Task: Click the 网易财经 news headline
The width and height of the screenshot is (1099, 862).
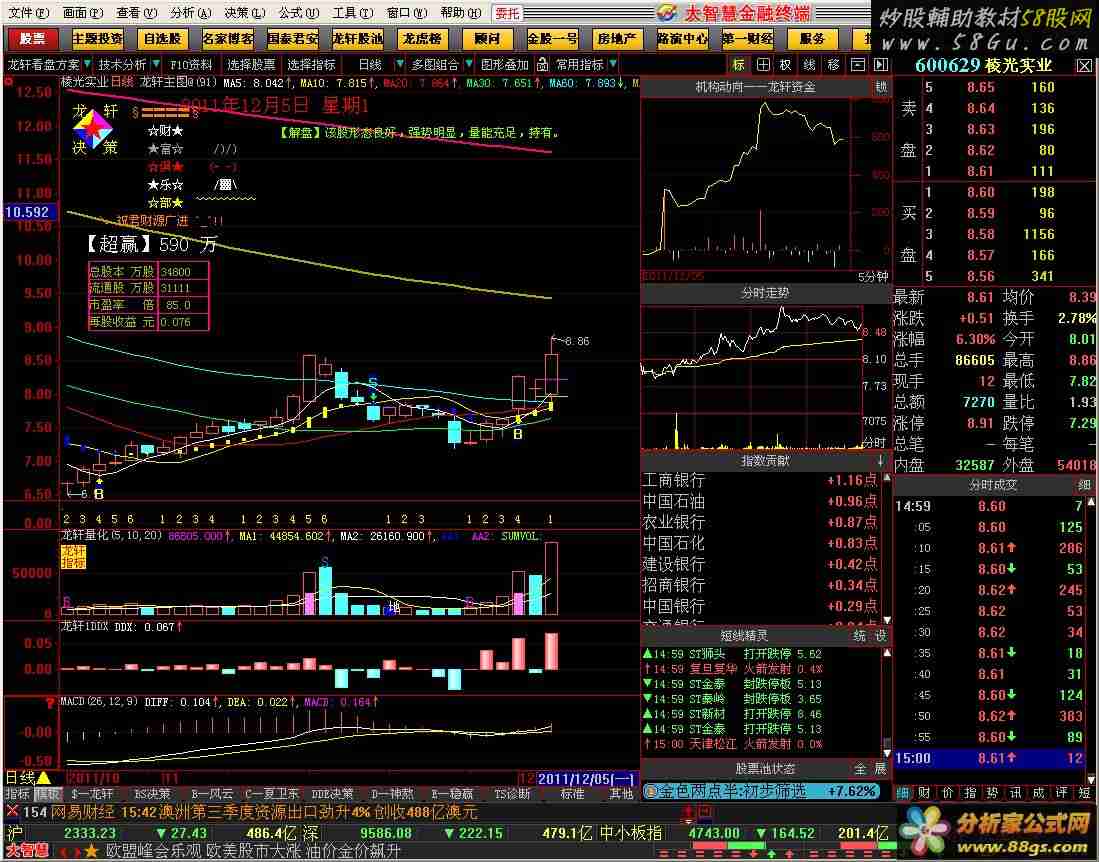Action: coord(263,812)
